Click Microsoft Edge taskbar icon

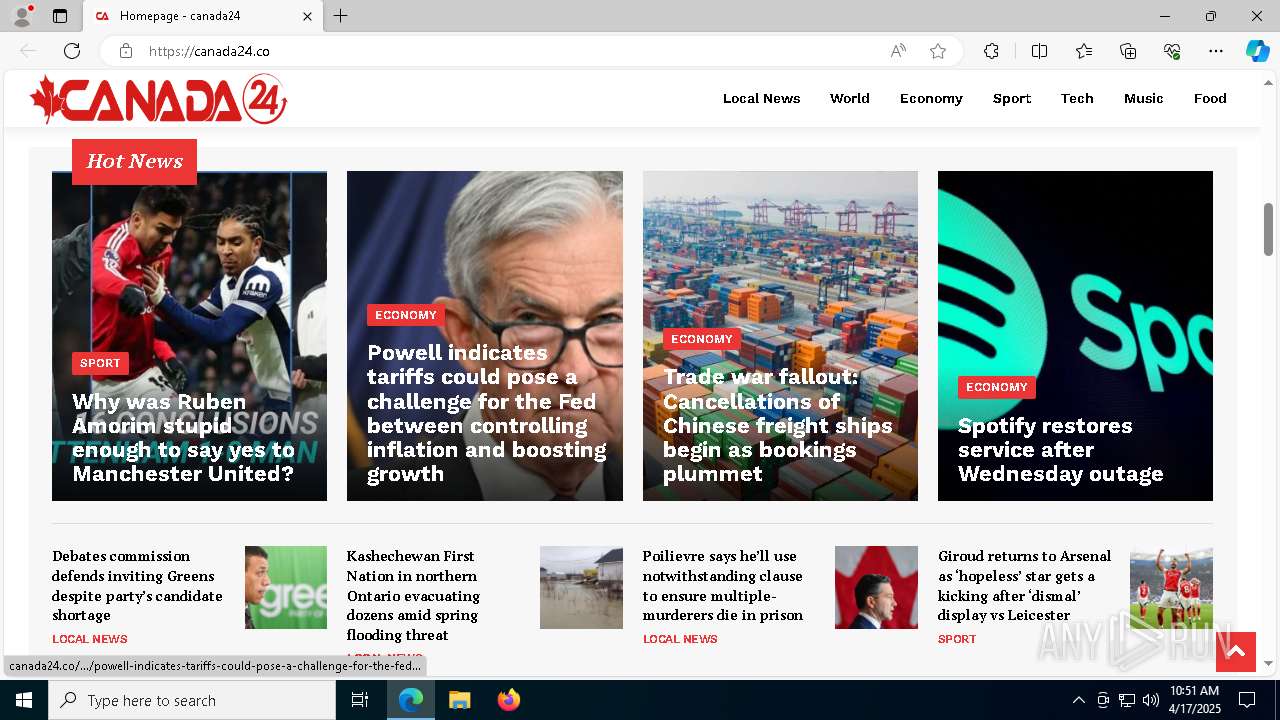click(411, 700)
